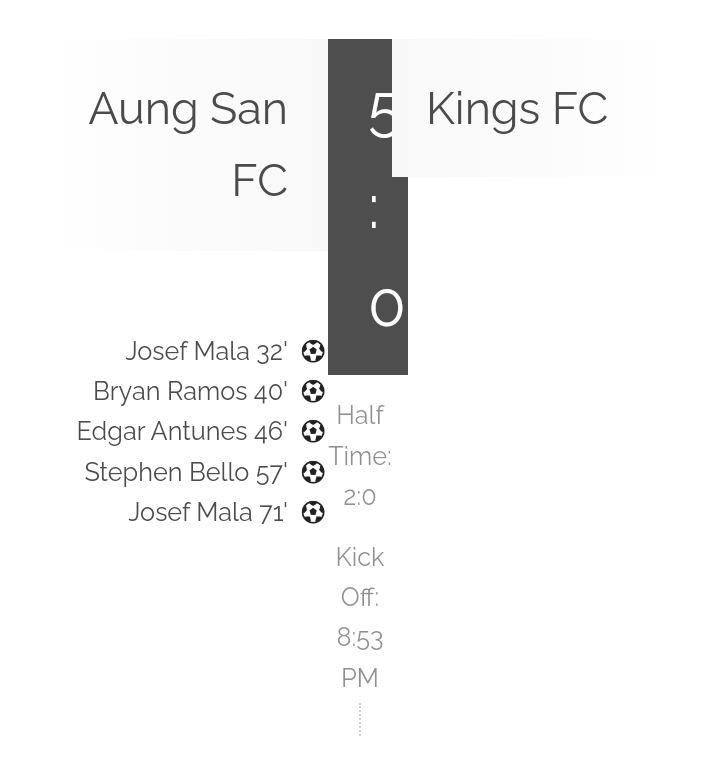Click the half time score 2:0
The height and width of the screenshot is (777, 719).
(360, 497)
